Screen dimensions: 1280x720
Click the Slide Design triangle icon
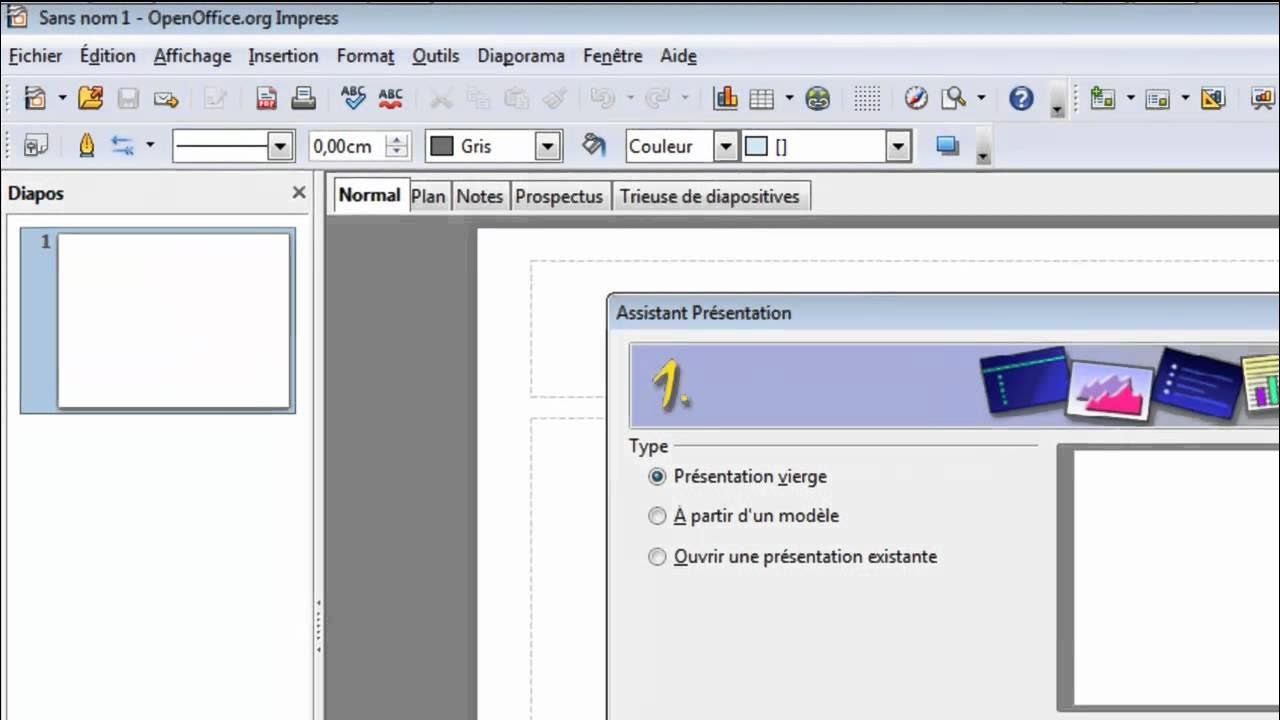(x=1212, y=98)
